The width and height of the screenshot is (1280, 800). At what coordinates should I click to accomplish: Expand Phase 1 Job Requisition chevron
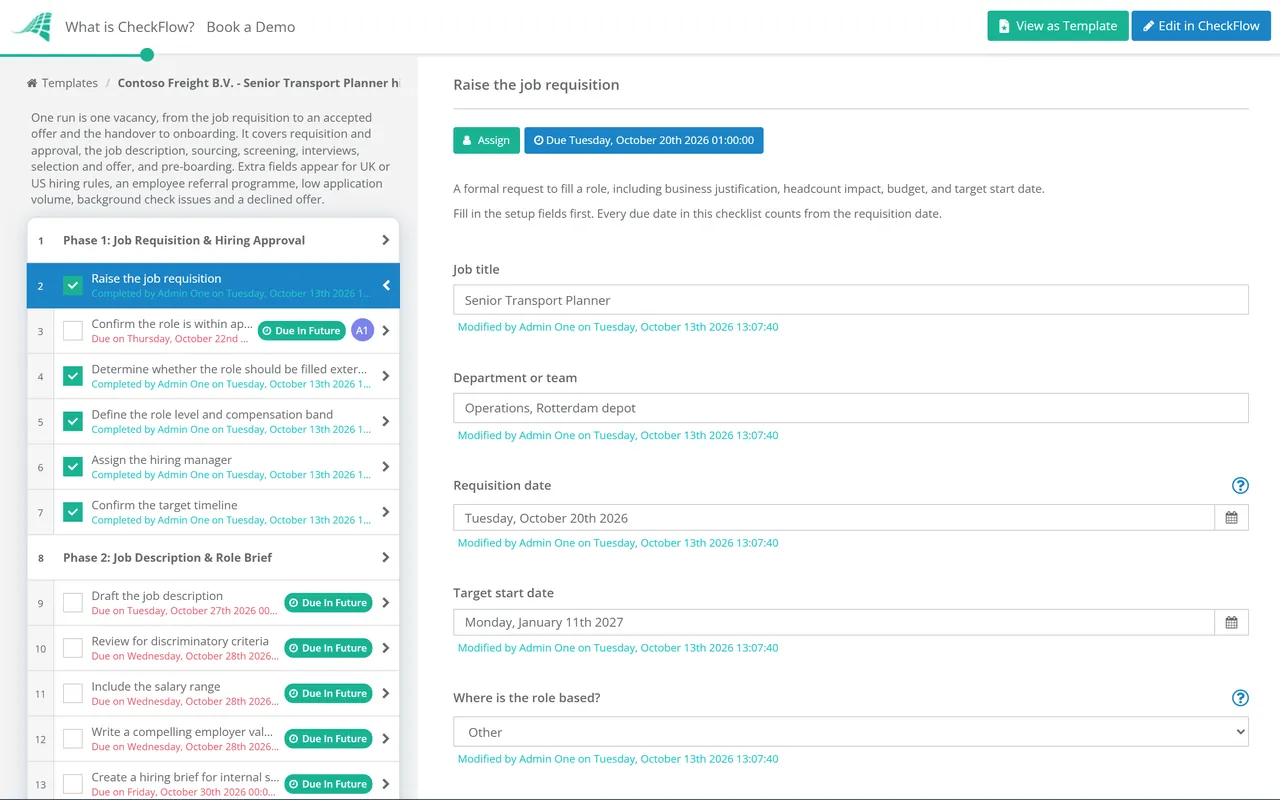click(386, 240)
